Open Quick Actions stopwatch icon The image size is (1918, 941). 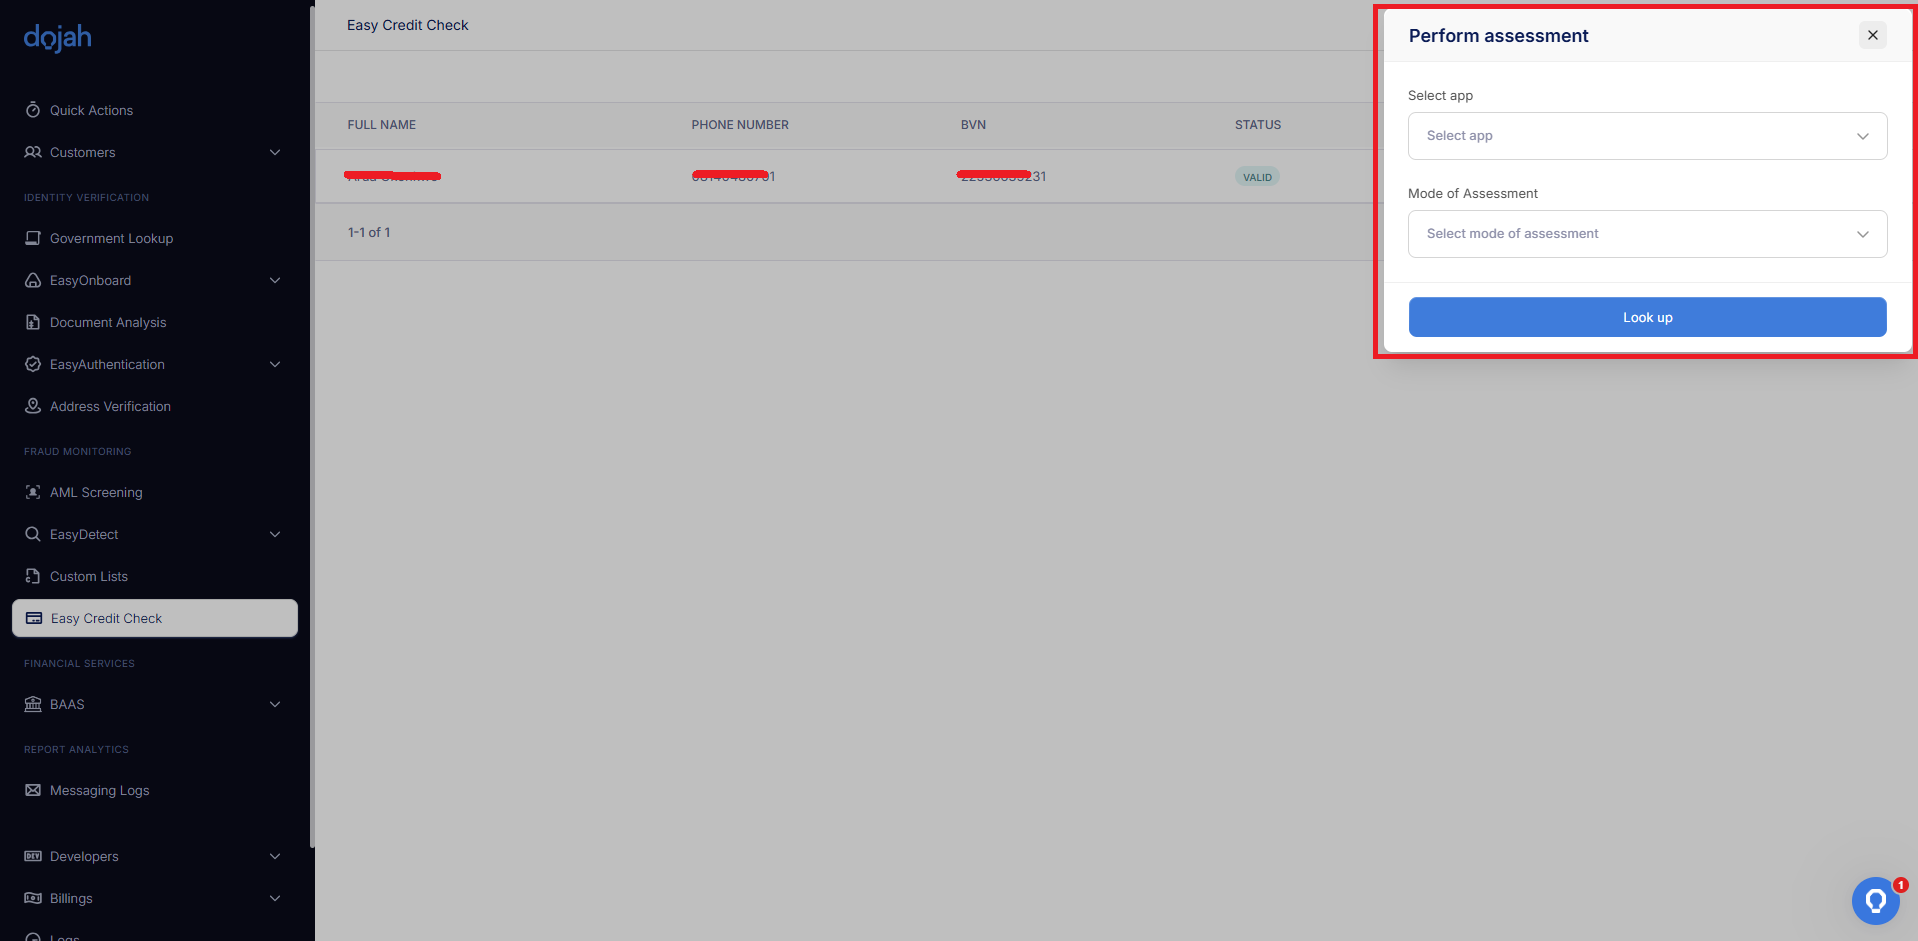[33, 110]
